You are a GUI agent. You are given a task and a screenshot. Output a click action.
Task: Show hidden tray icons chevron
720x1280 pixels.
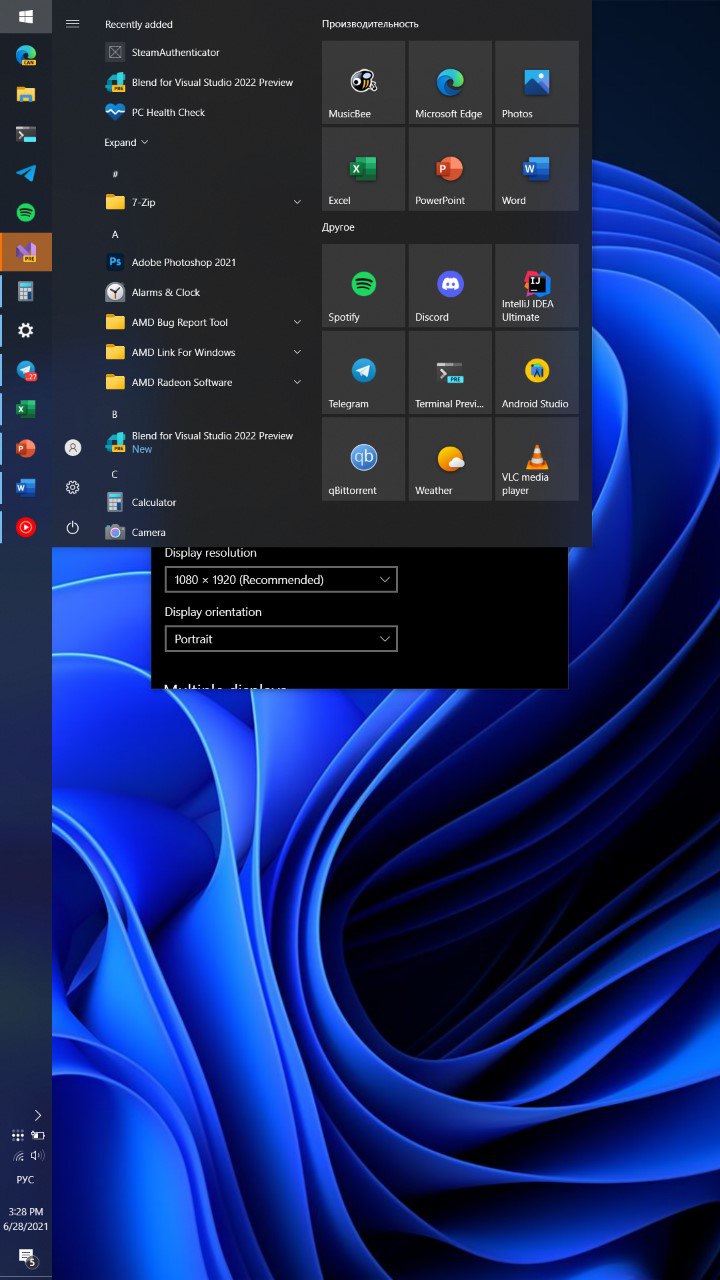pos(38,1115)
